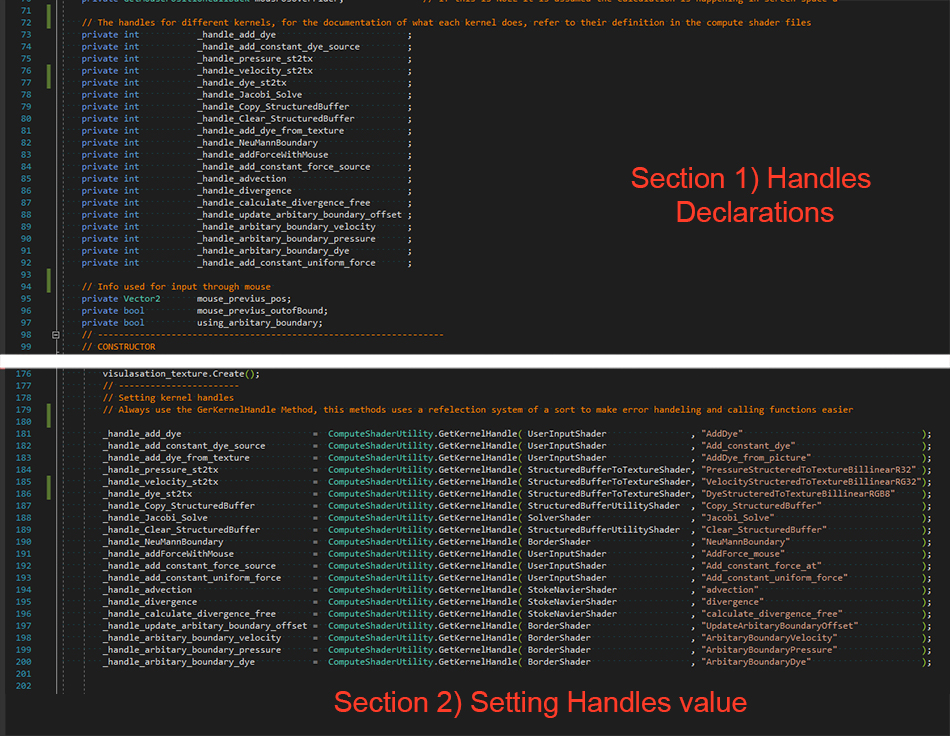Click _handle_arbitary_boundary_dye assignment on line 200
The height and width of the screenshot is (736, 950).
click(x=179, y=662)
